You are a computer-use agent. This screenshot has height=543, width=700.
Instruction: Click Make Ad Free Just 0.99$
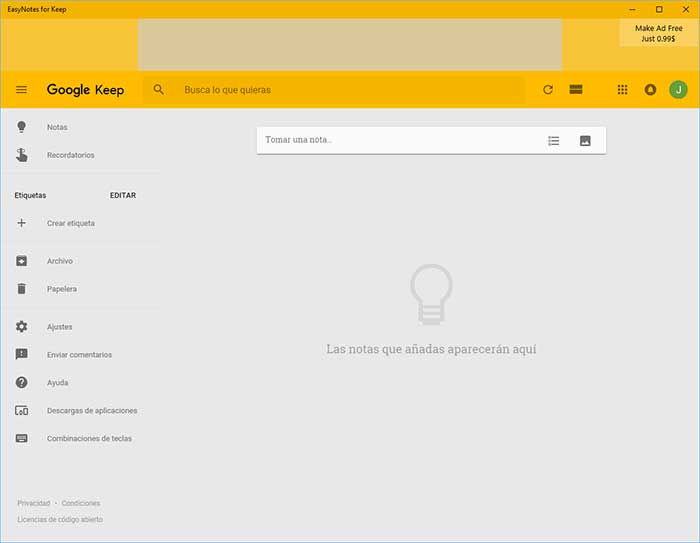click(658, 33)
